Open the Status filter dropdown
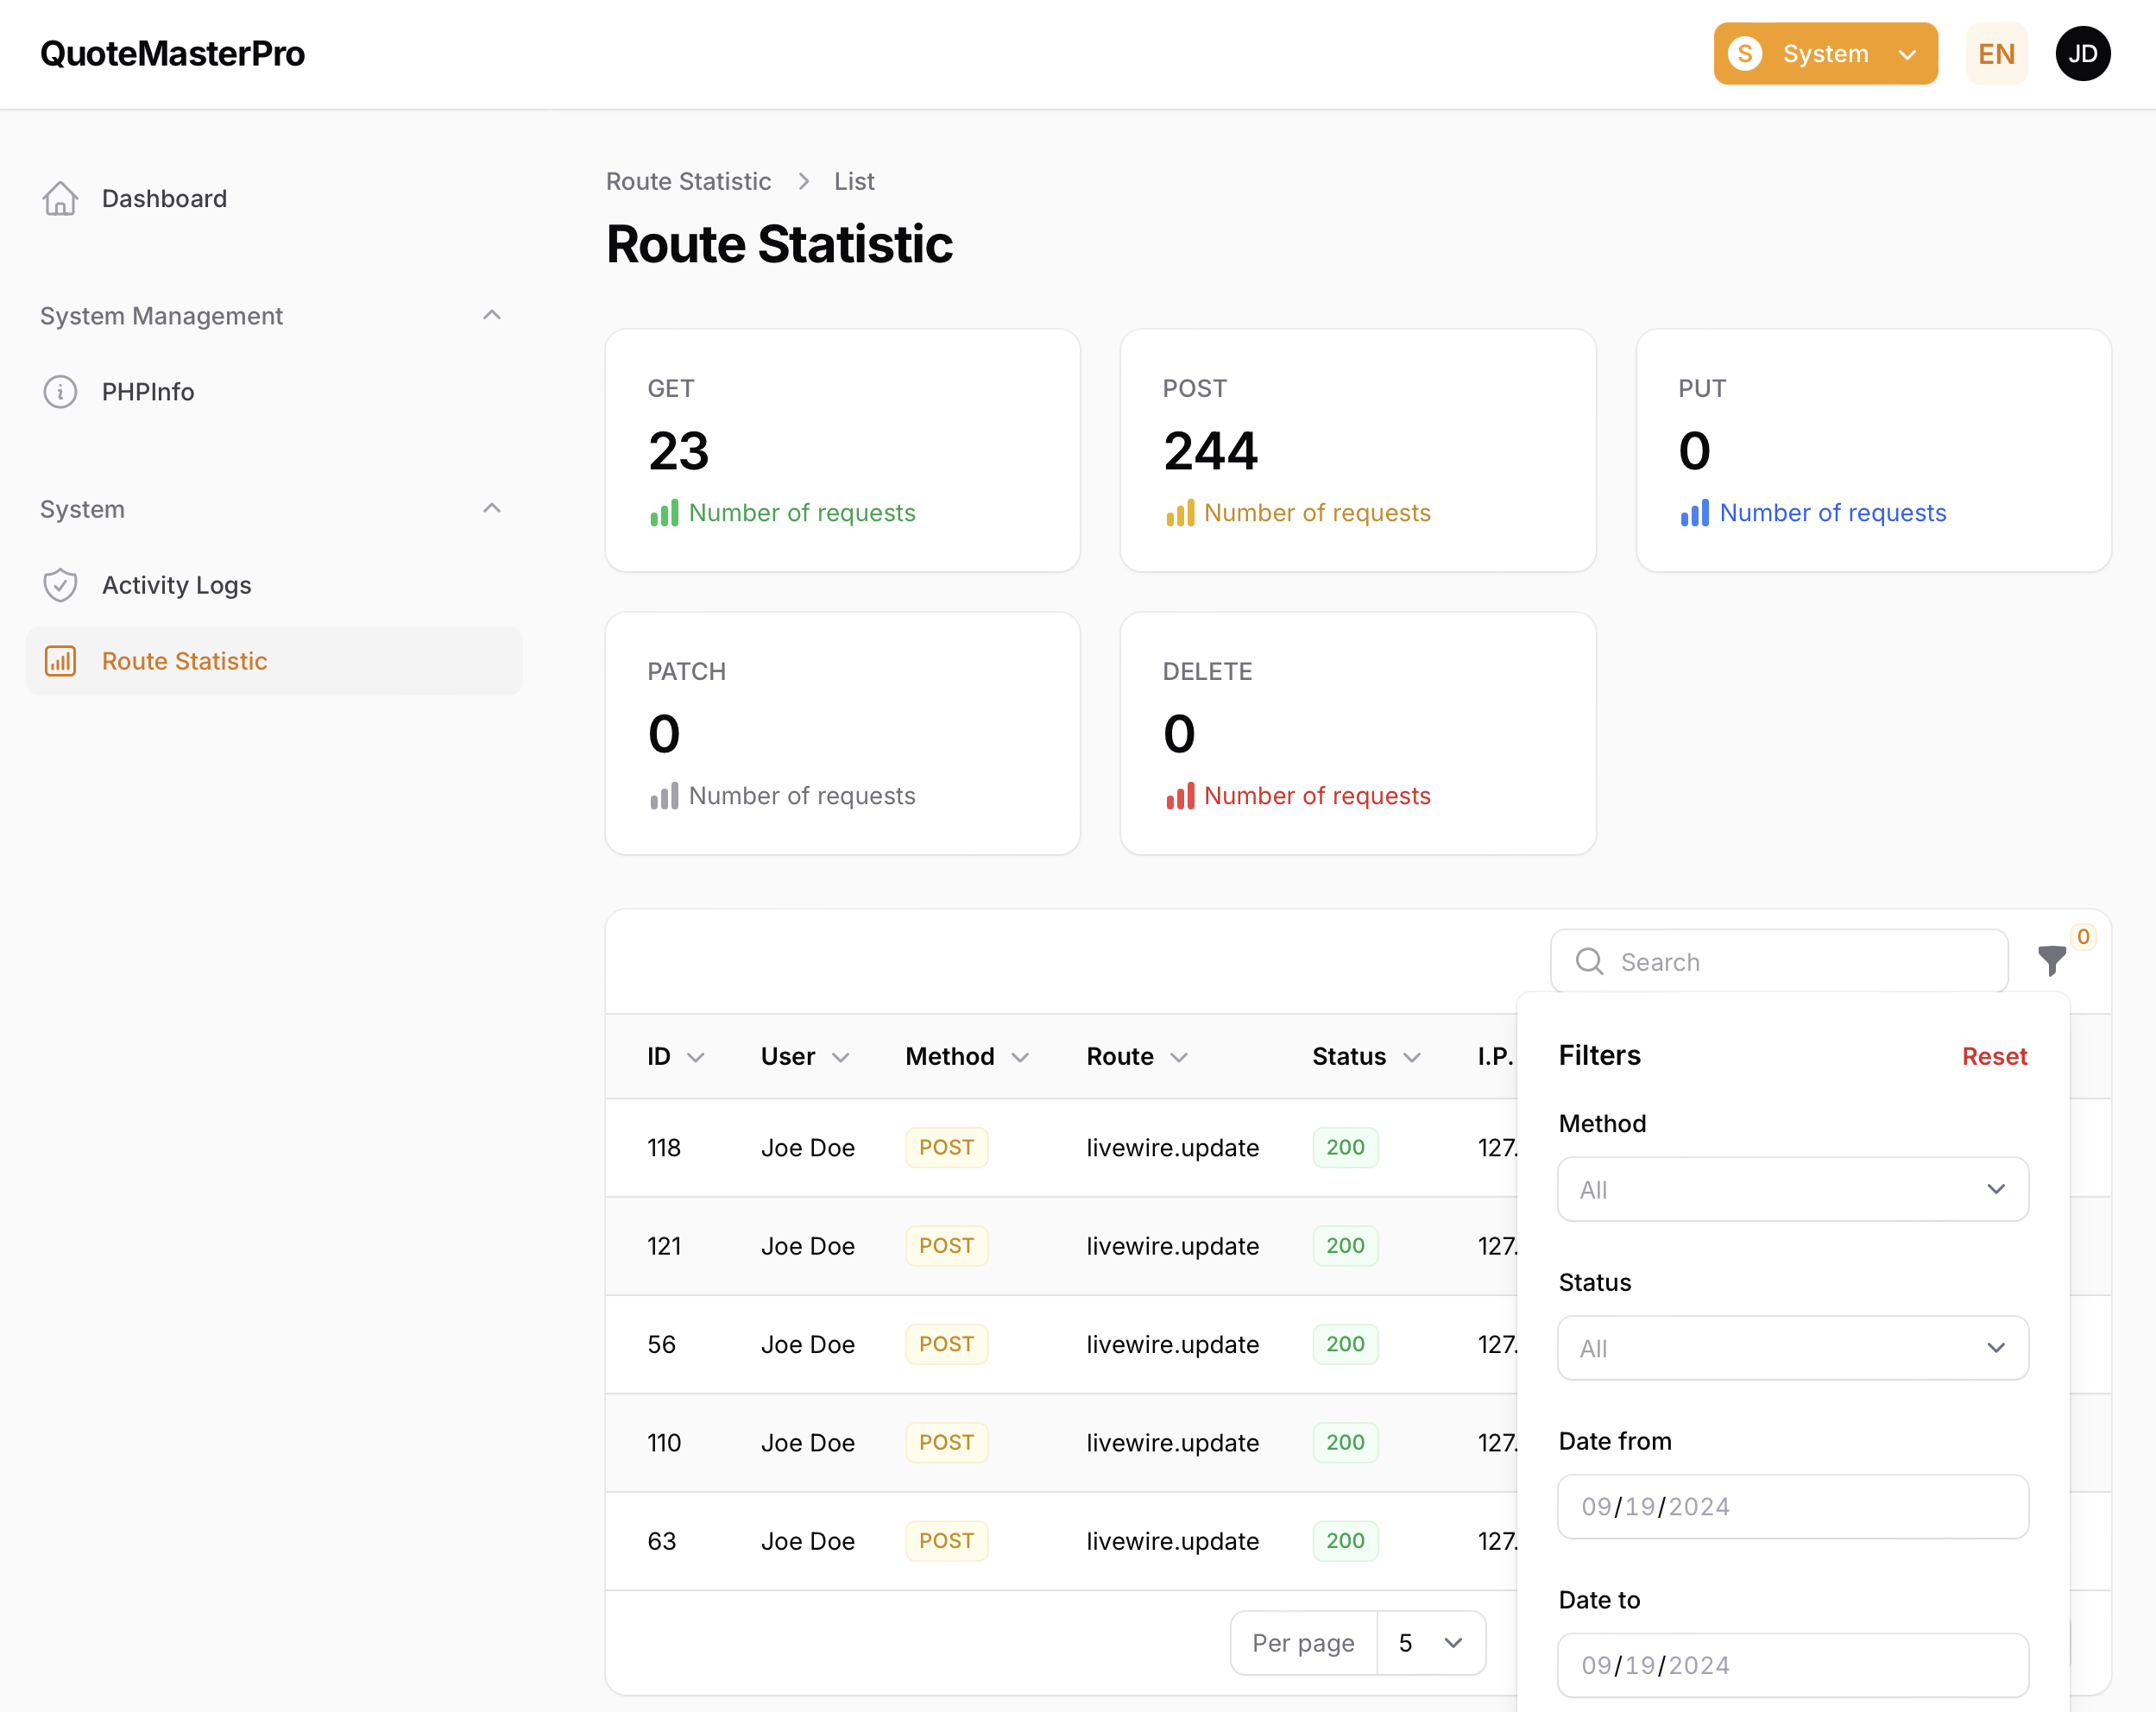Image resolution: width=2156 pixels, height=1712 pixels. [1792, 1347]
